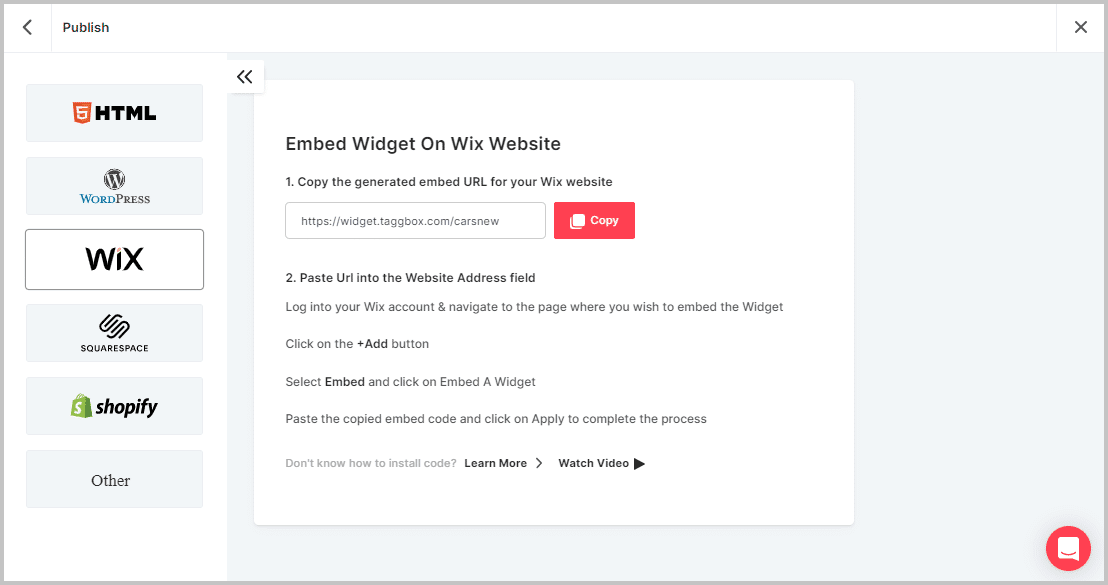
Task: Close the Publish dialog
Action: (1081, 27)
